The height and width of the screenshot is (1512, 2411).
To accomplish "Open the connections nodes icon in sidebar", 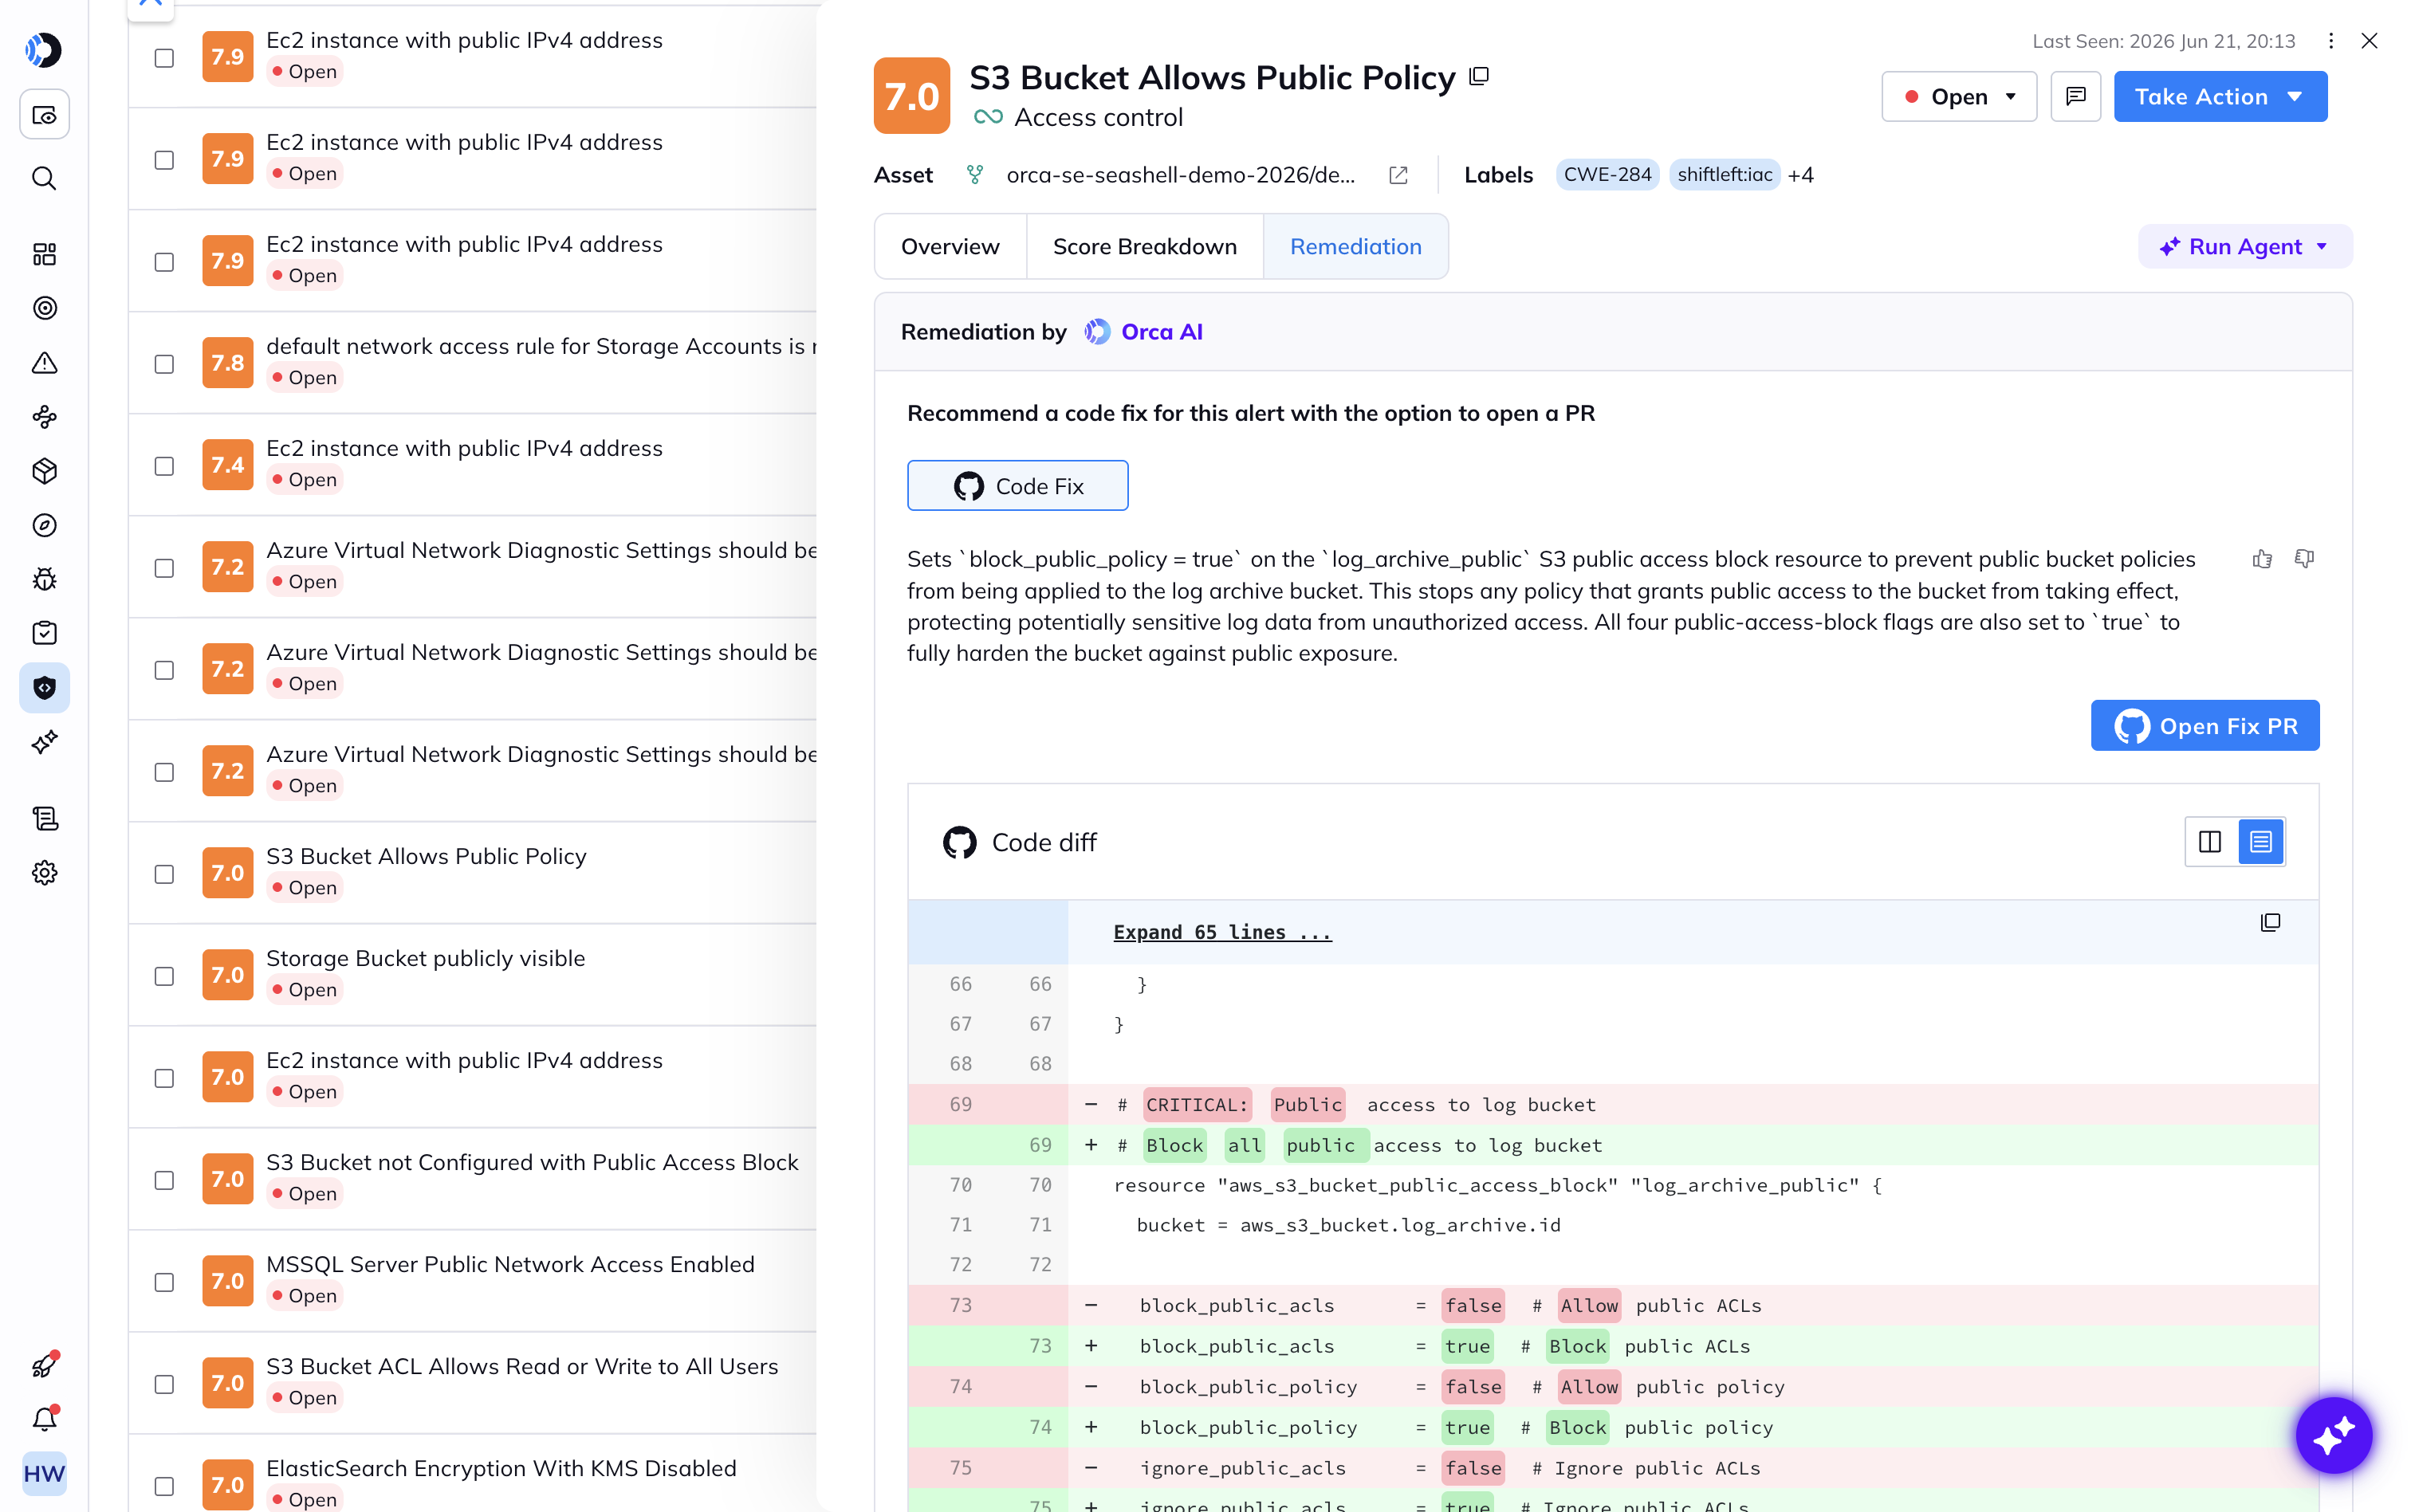I will [x=44, y=416].
